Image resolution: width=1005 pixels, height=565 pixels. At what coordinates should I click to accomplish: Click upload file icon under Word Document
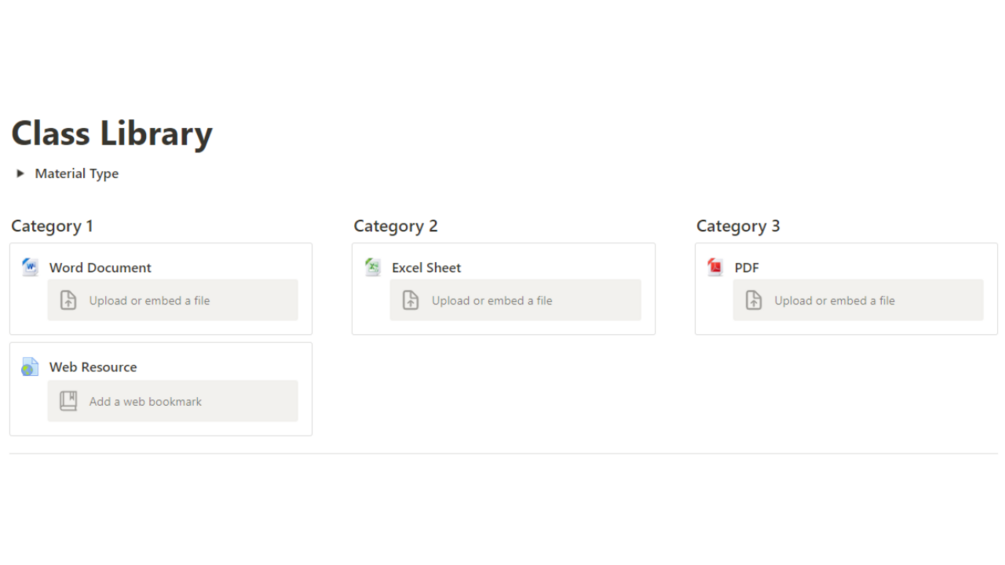(68, 300)
